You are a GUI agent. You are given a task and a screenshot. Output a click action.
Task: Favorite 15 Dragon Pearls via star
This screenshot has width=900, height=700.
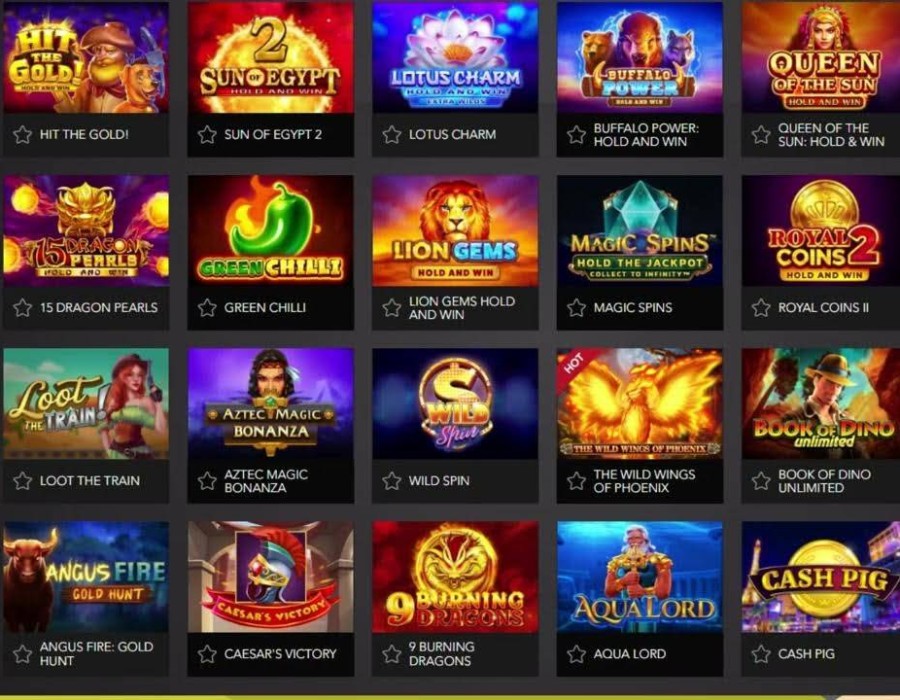(22, 308)
